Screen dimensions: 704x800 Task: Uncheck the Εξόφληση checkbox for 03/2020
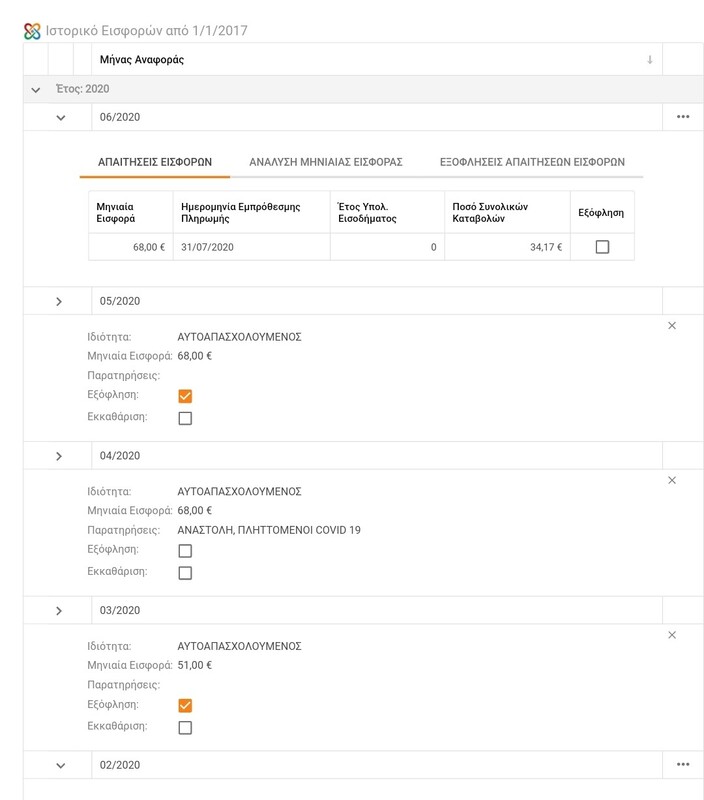(185, 706)
